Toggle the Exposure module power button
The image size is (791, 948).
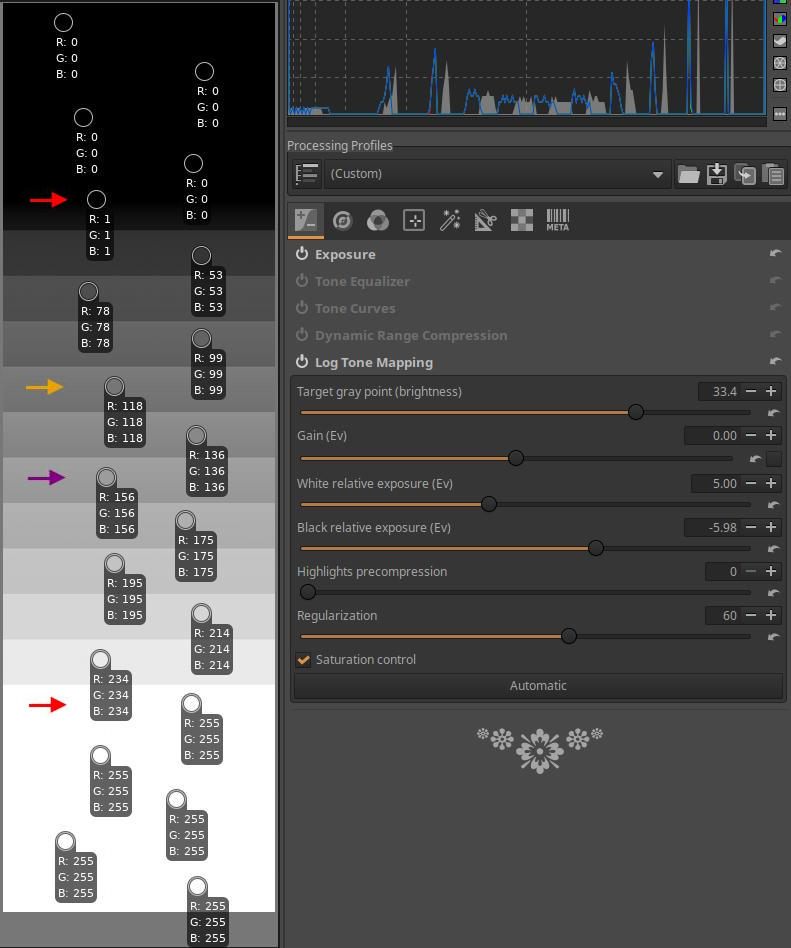302,255
